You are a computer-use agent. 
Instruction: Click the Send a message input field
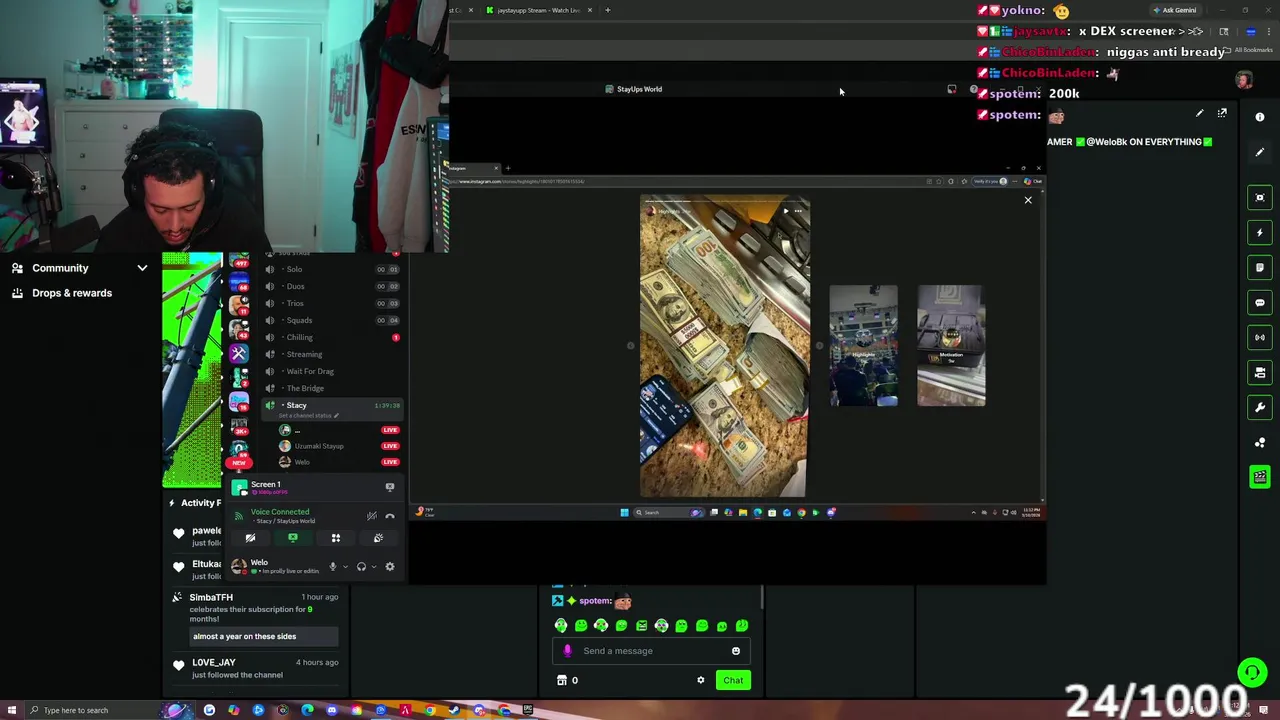point(652,651)
